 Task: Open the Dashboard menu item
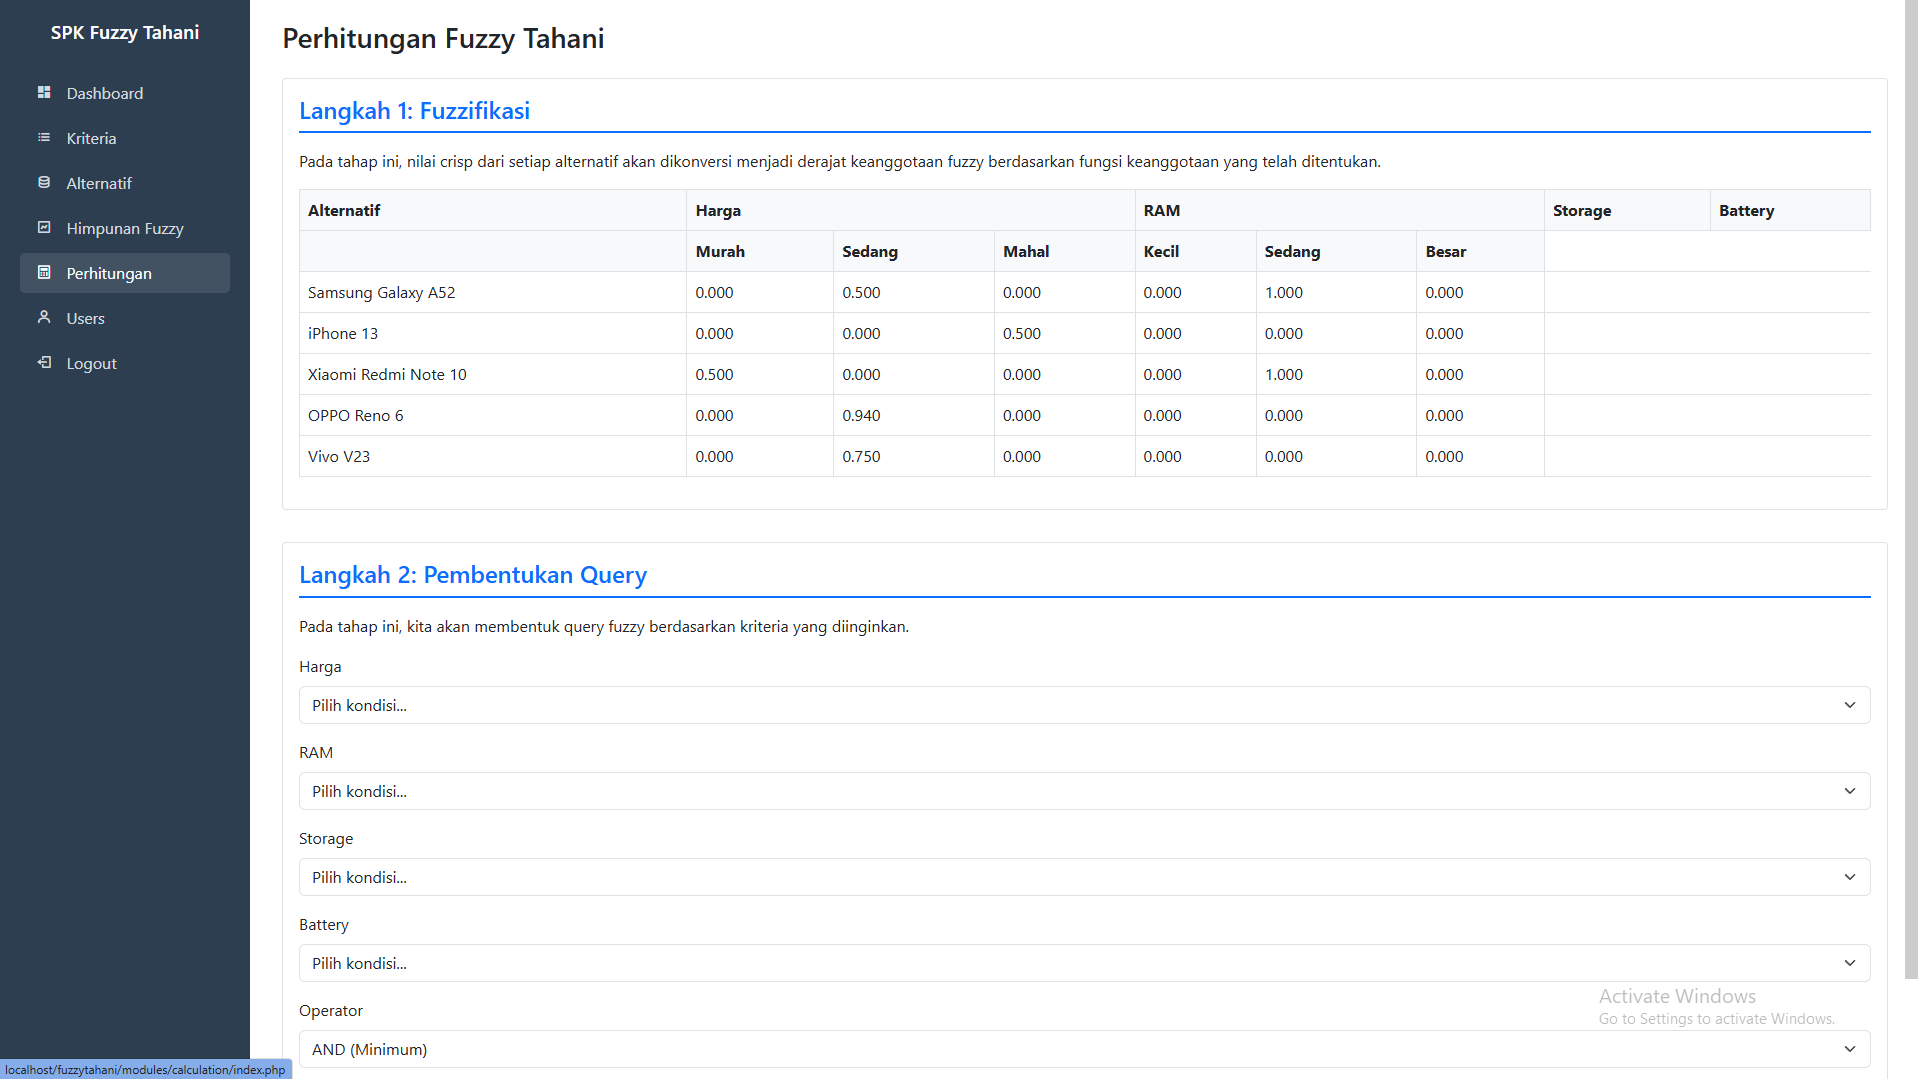click(125, 93)
